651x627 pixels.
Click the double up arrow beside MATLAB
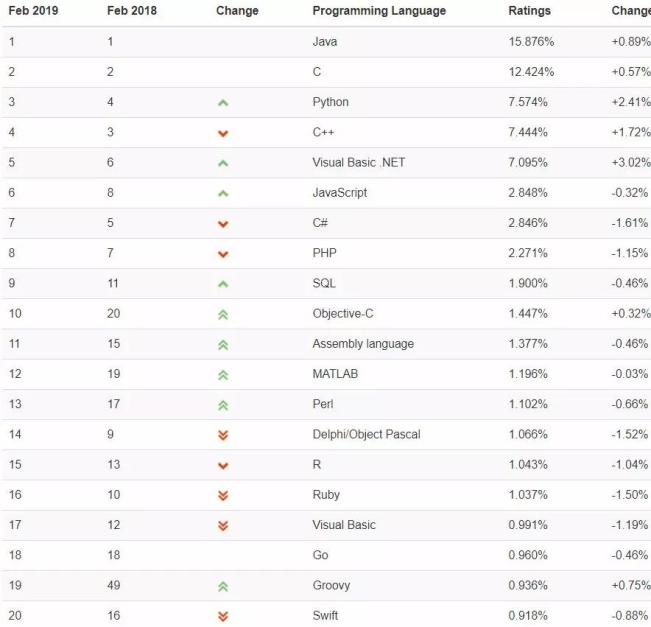point(223,375)
